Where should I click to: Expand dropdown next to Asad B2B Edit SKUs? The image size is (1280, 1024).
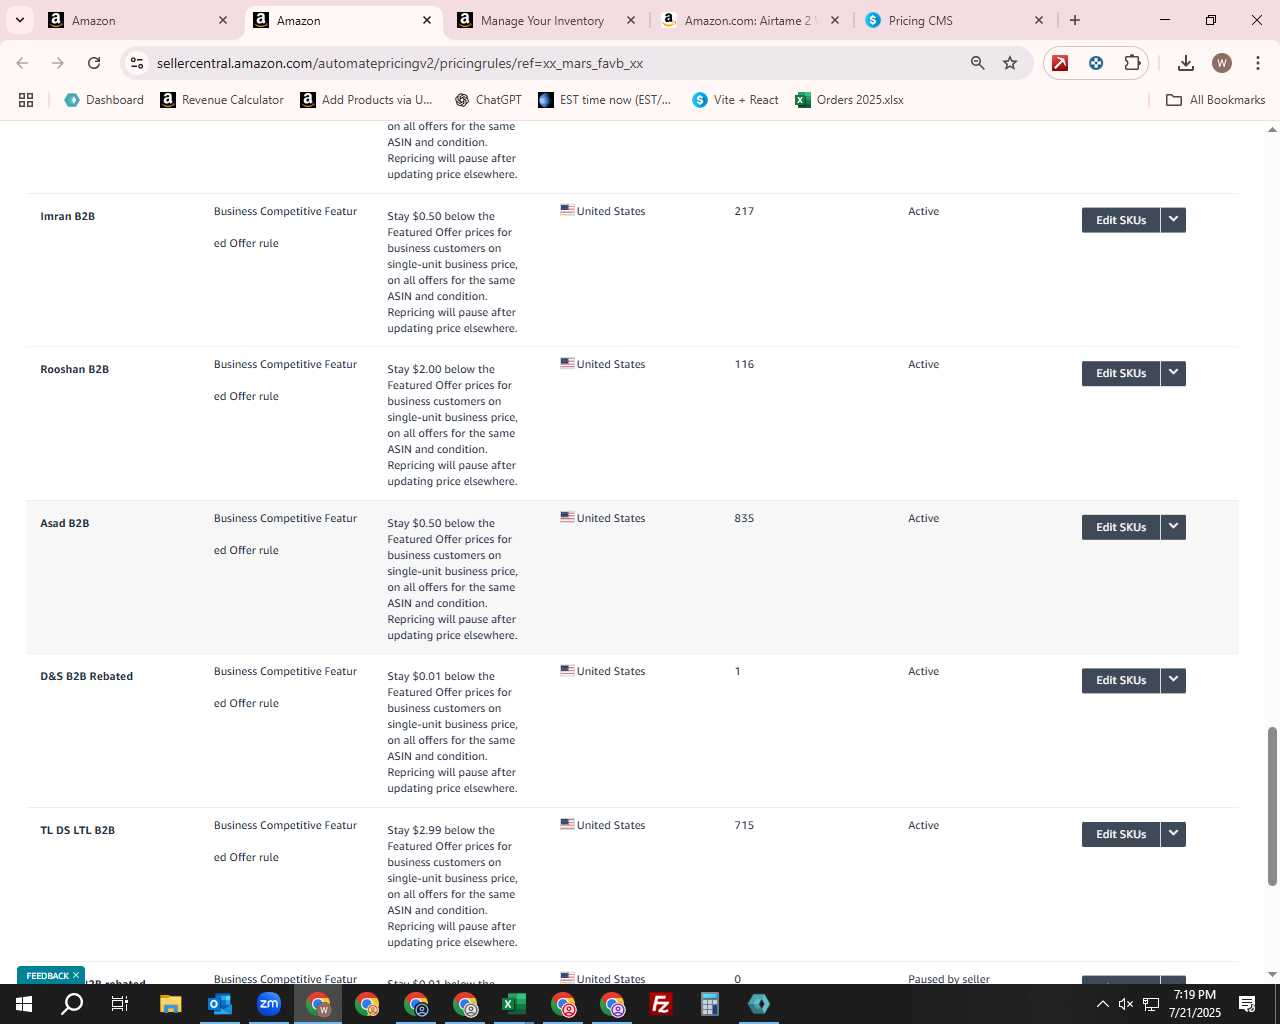(x=1173, y=527)
